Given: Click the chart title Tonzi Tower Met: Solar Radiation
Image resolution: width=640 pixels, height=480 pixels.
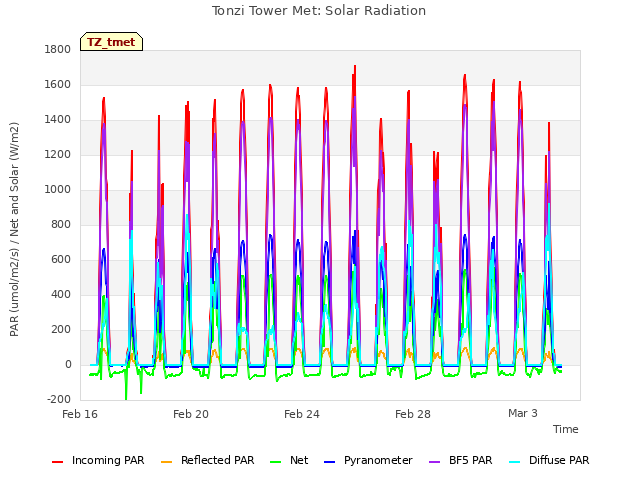Looking at the screenshot, I should click(x=319, y=11).
